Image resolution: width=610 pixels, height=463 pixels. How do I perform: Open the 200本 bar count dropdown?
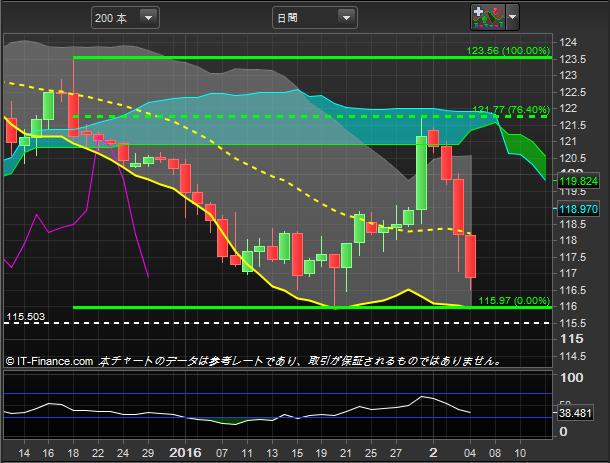click(x=125, y=18)
